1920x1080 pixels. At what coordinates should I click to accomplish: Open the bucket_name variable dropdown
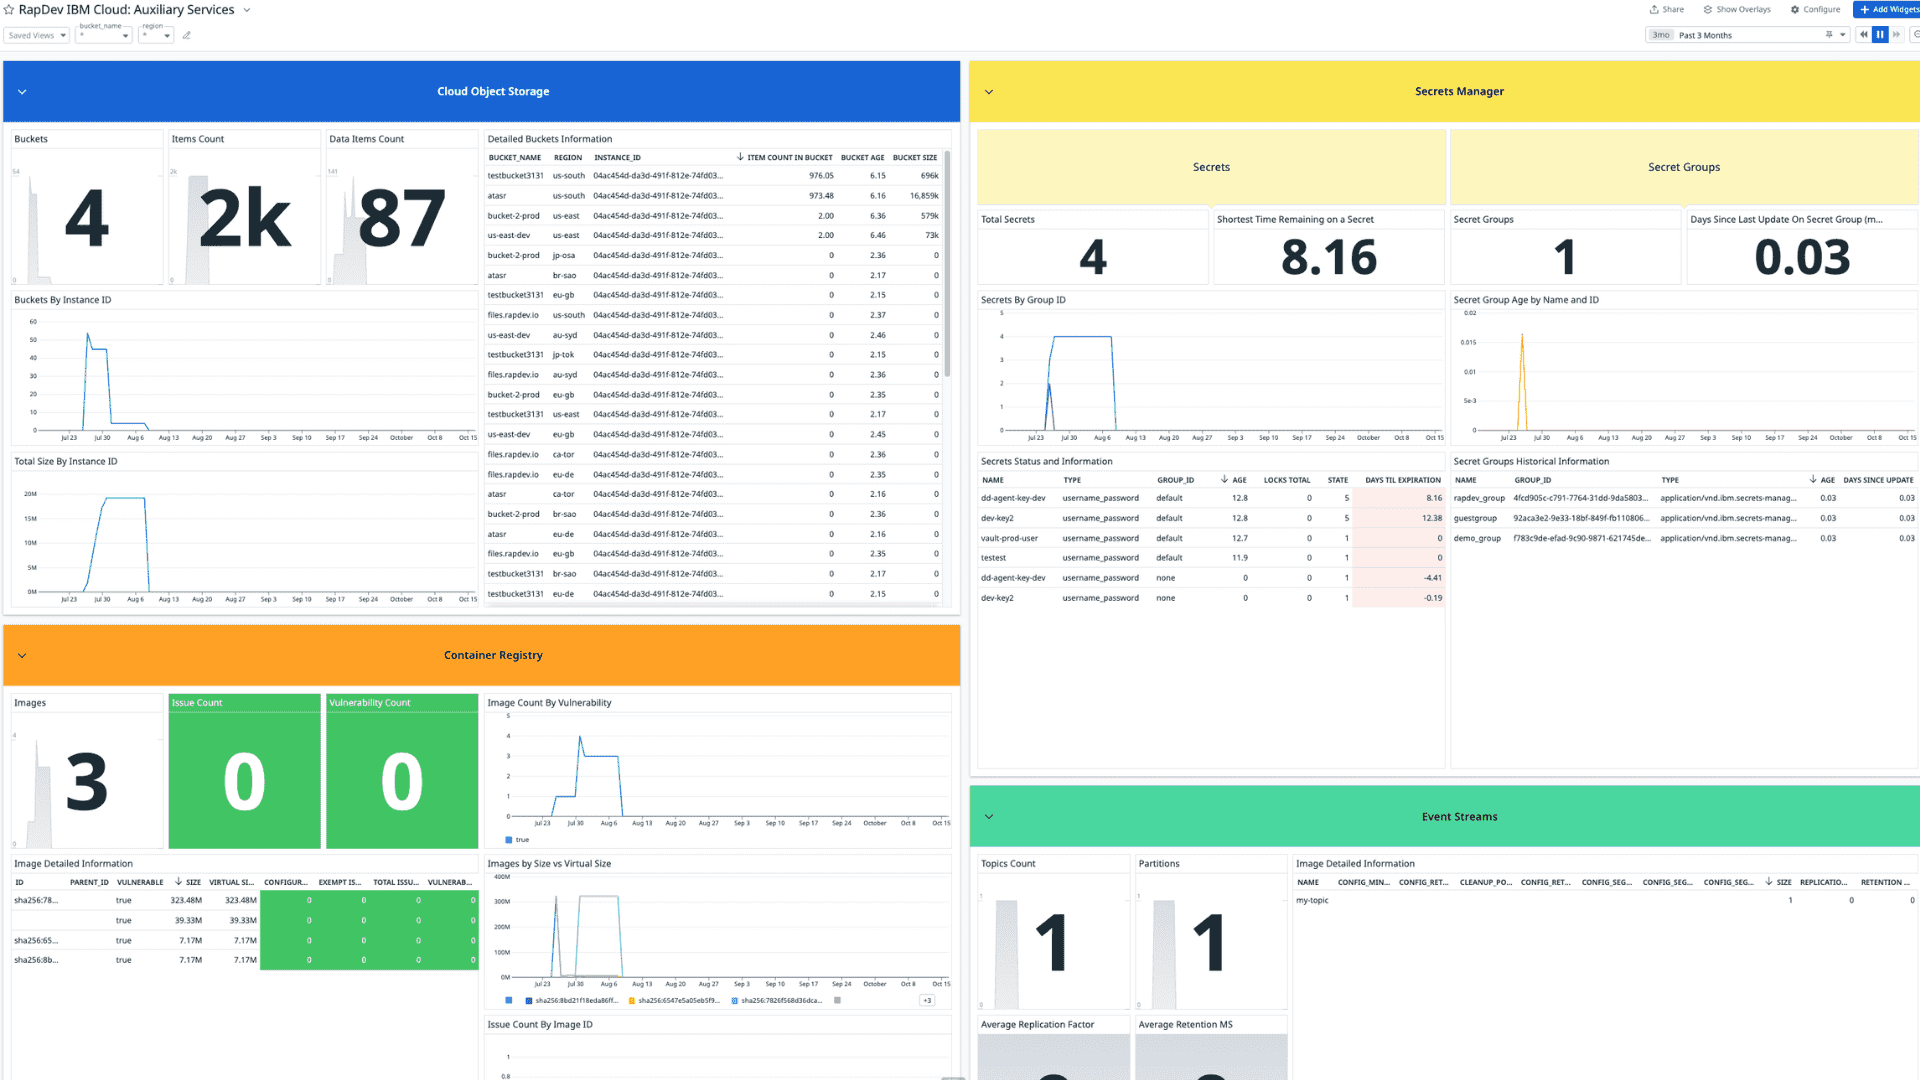click(105, 35)
